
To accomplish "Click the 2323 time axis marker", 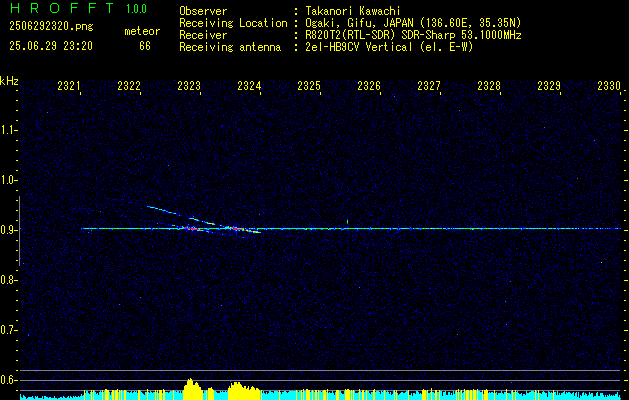I will 189,86.
